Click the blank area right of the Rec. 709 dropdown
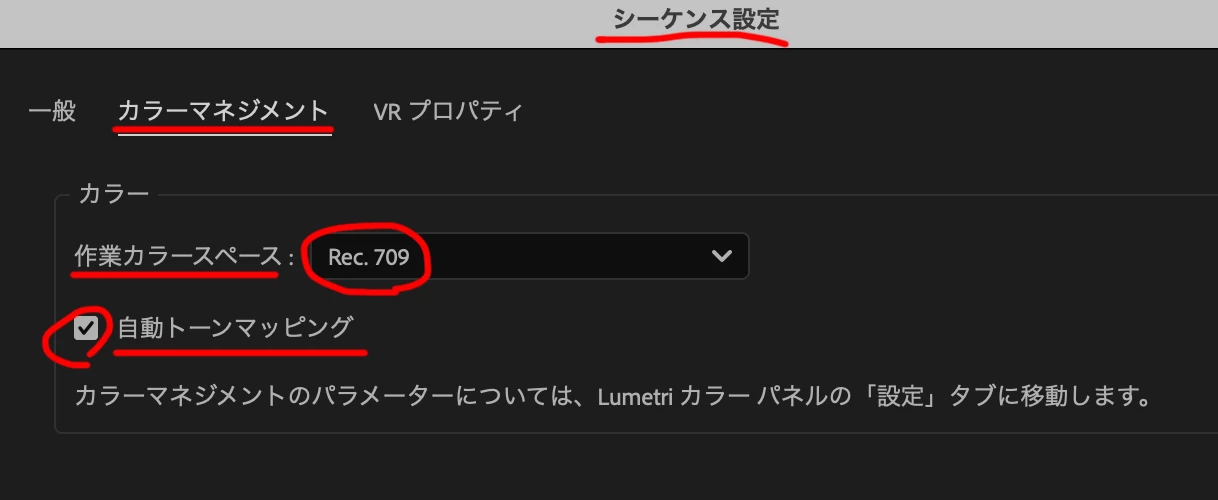1218x500 pixels. (980, 256)
